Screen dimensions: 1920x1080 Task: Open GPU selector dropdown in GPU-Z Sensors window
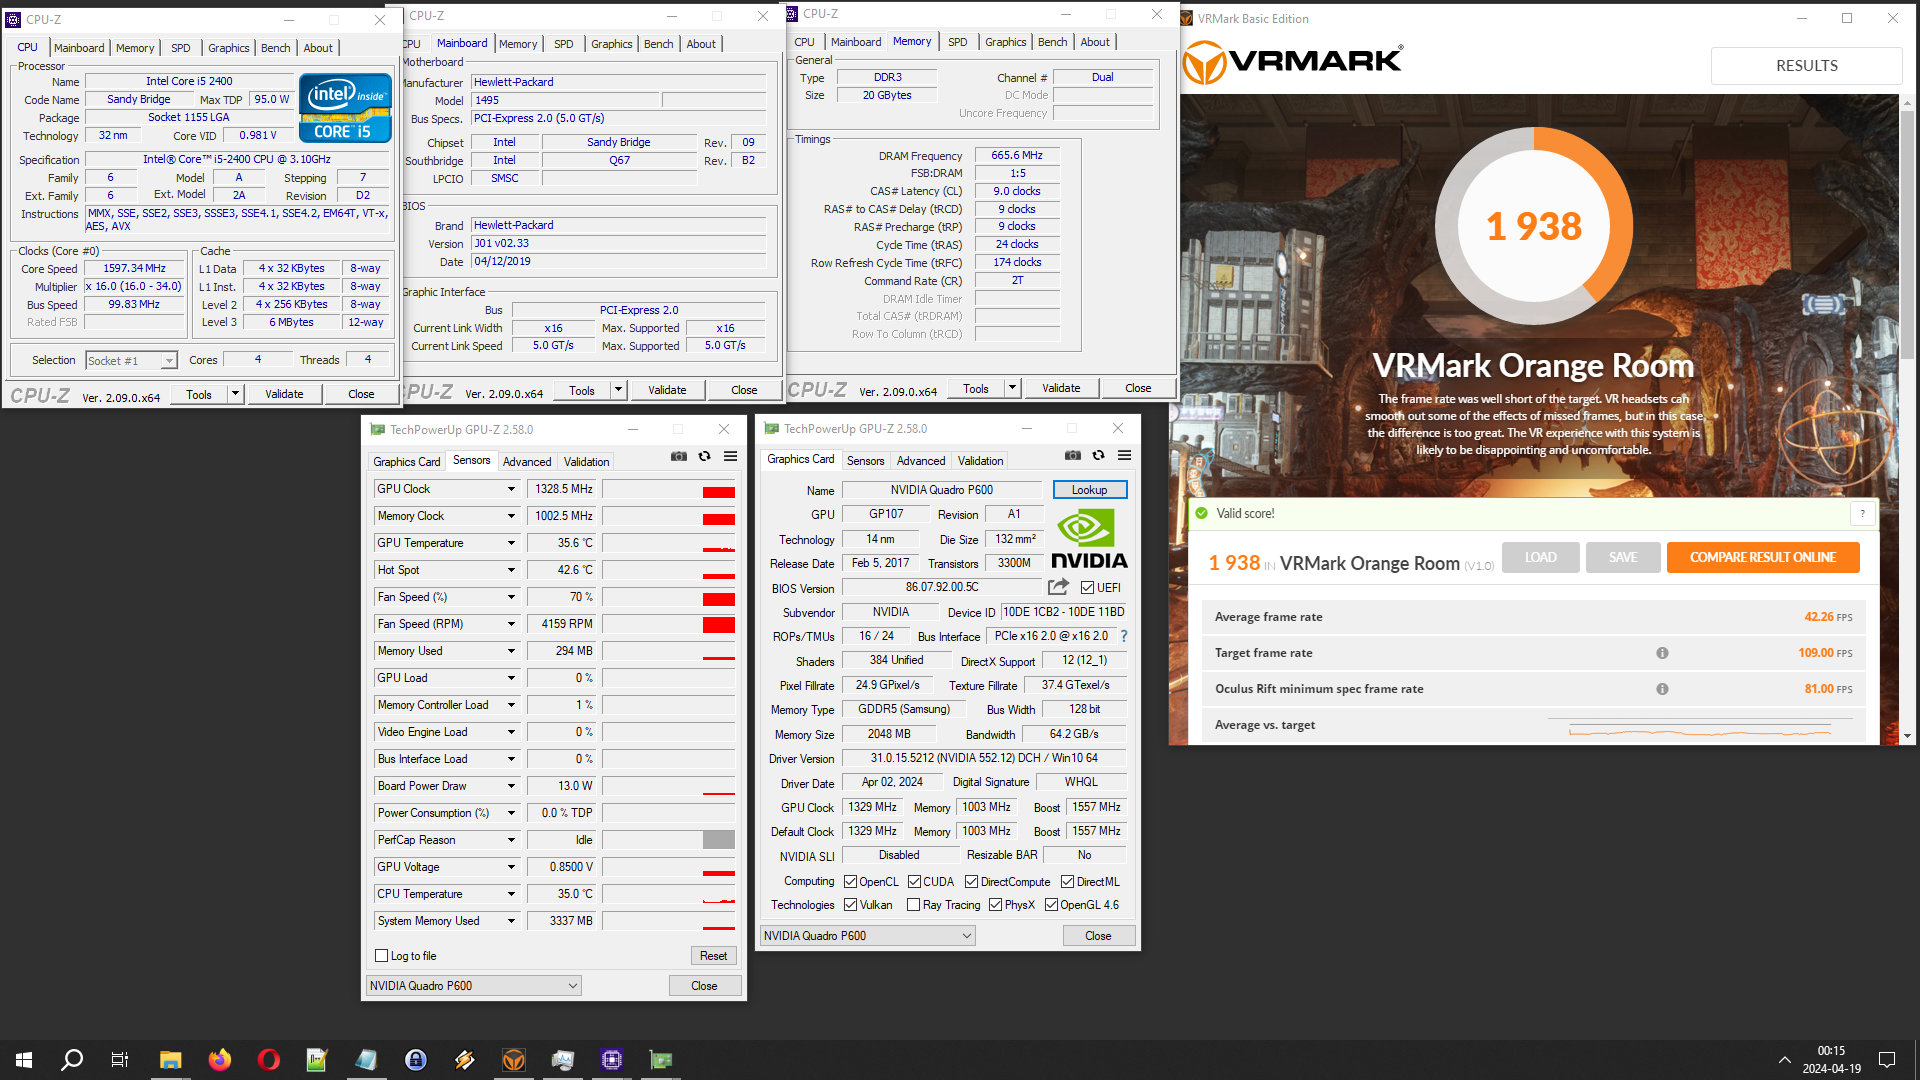(x=473, y=986)
